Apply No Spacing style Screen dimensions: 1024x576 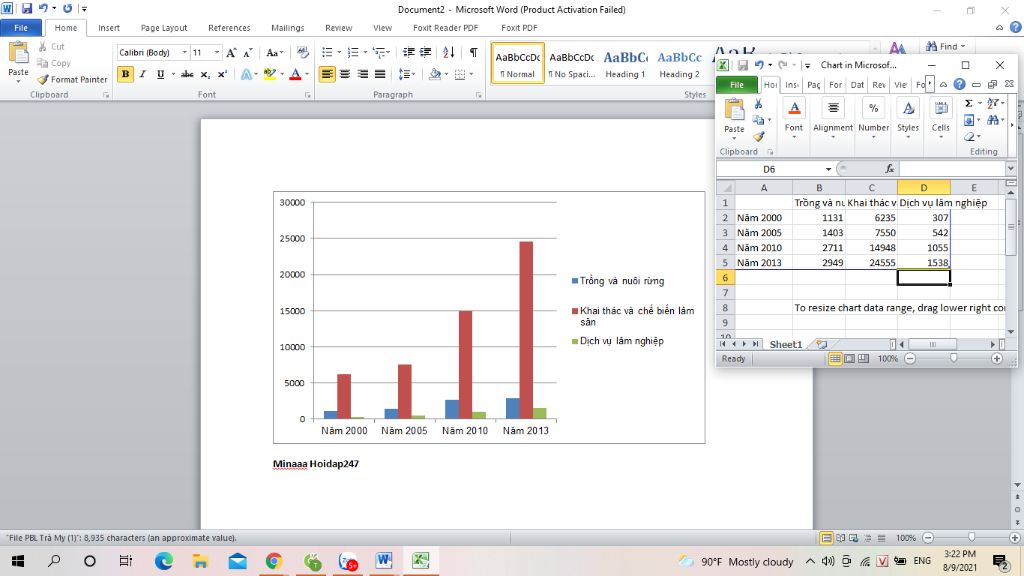coord(571,63)
